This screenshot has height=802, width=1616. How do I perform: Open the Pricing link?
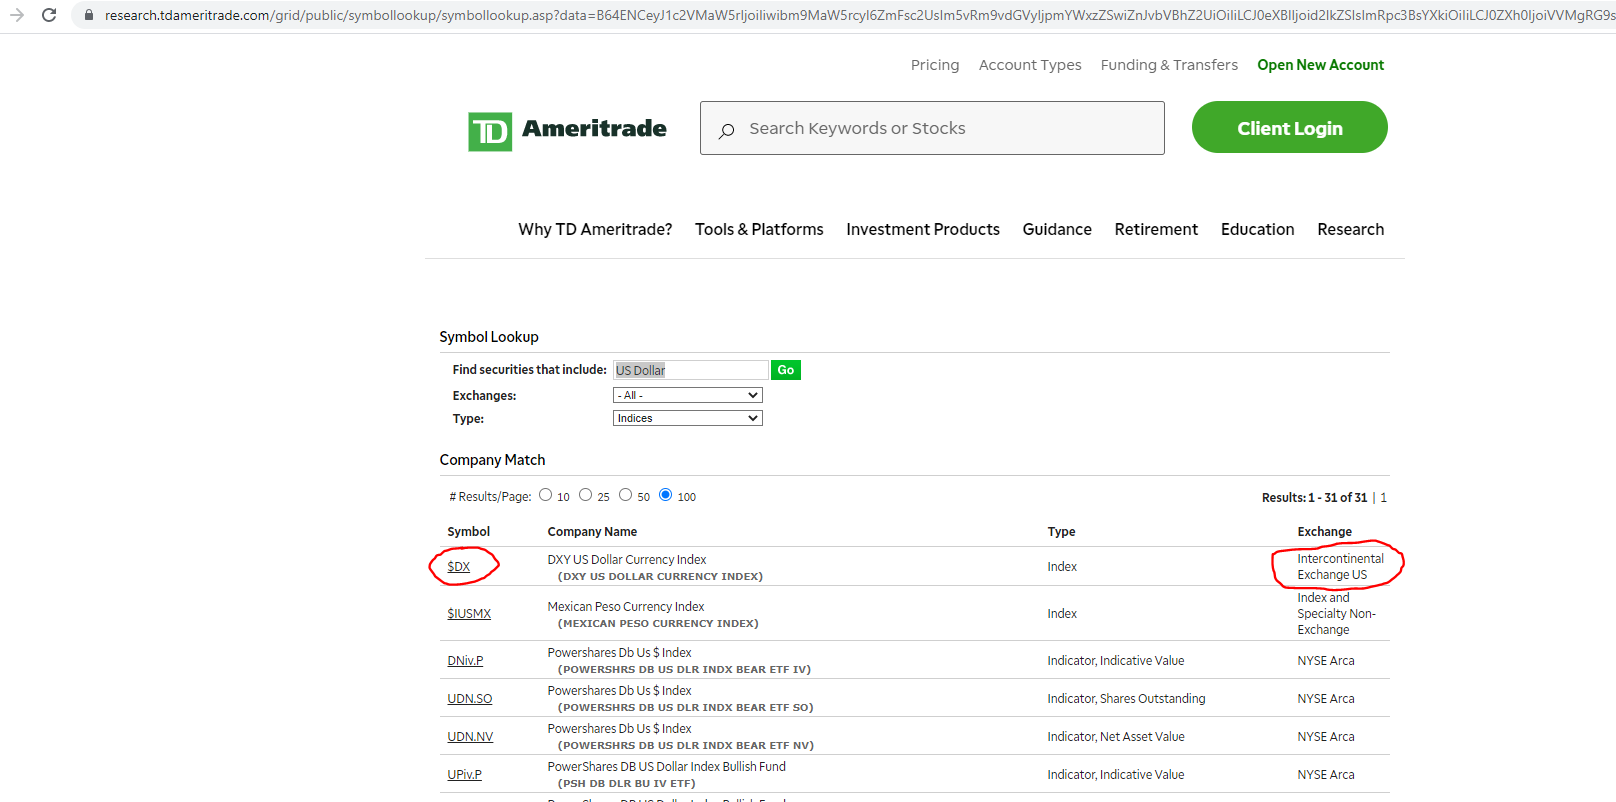click(935, 65)
